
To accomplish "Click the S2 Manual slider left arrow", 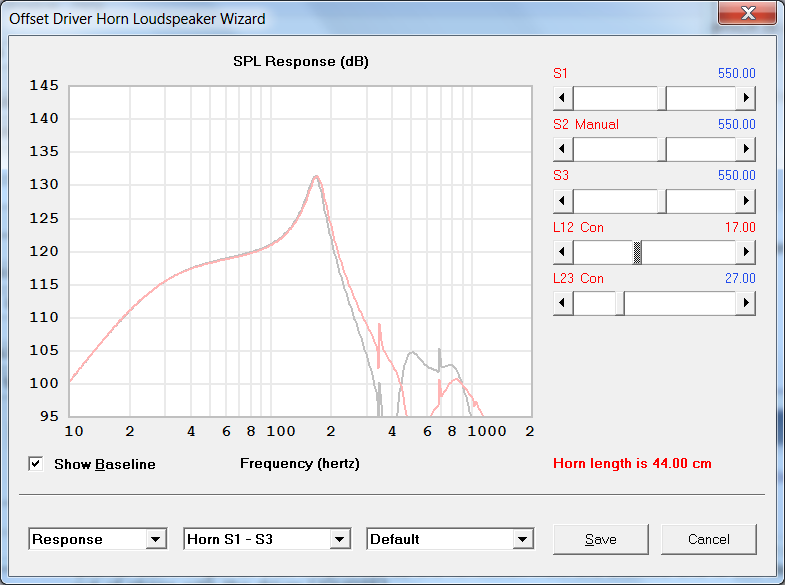I will tap(563, 149).
